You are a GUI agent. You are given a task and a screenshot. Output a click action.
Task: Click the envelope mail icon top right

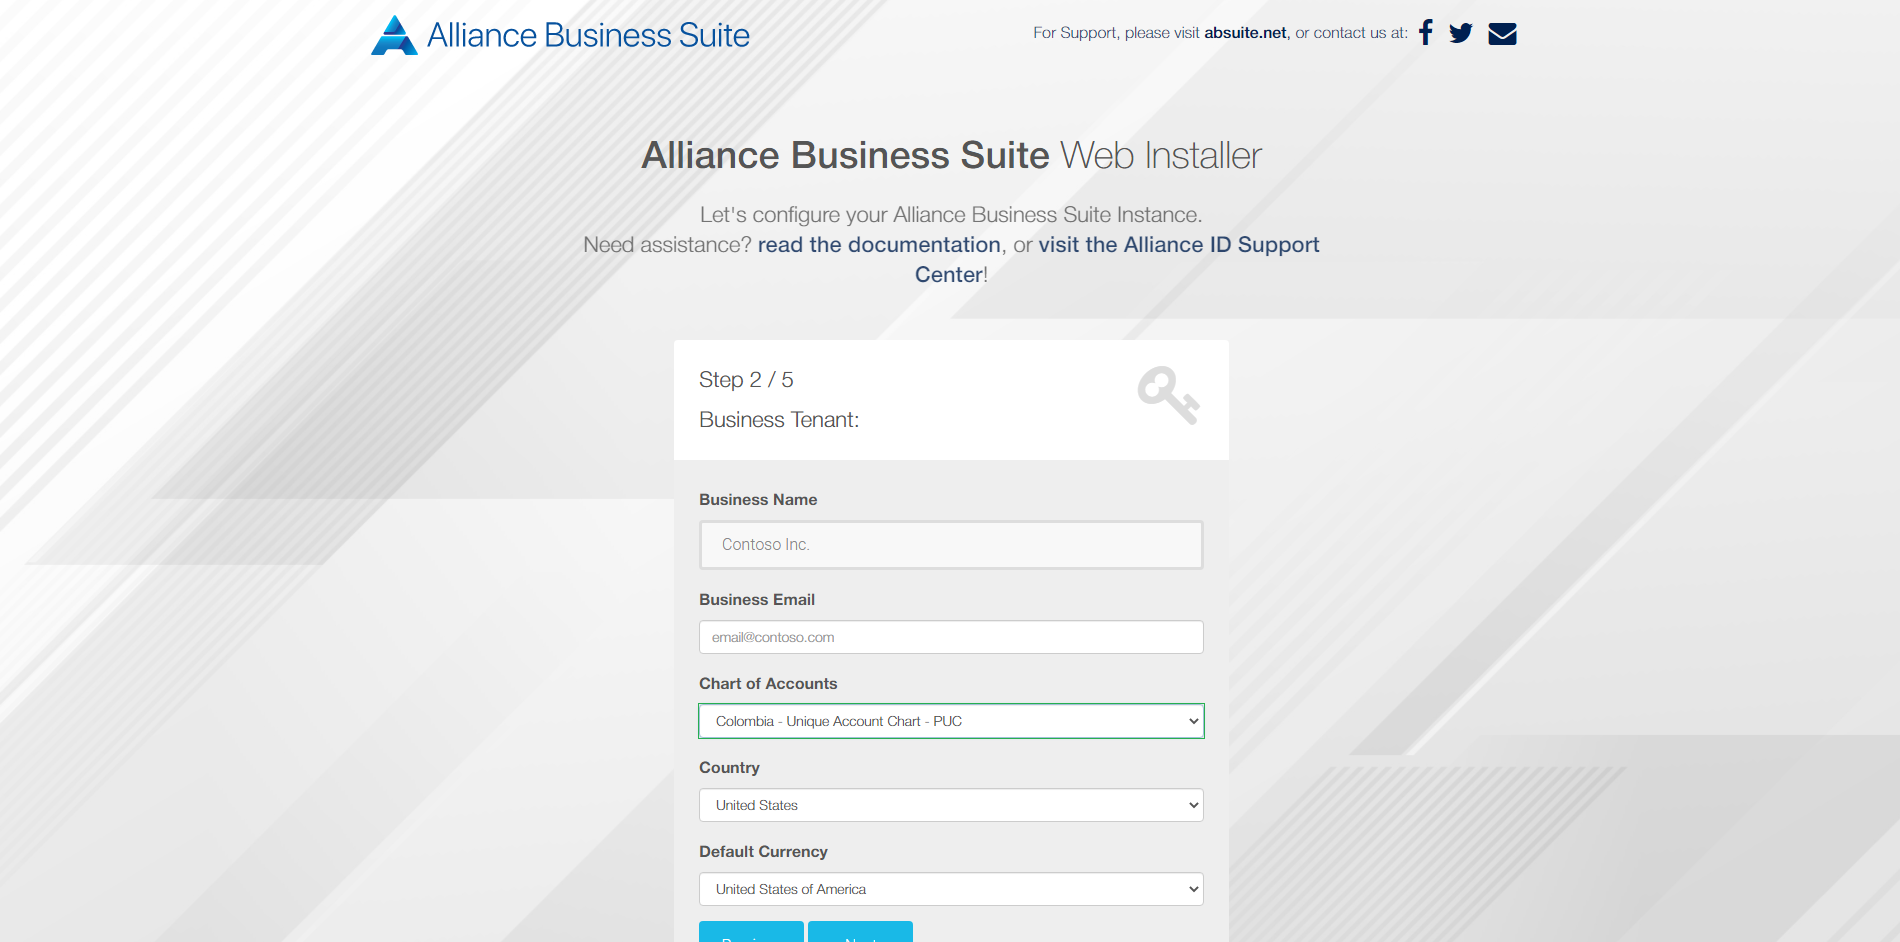coord(1501,32)
